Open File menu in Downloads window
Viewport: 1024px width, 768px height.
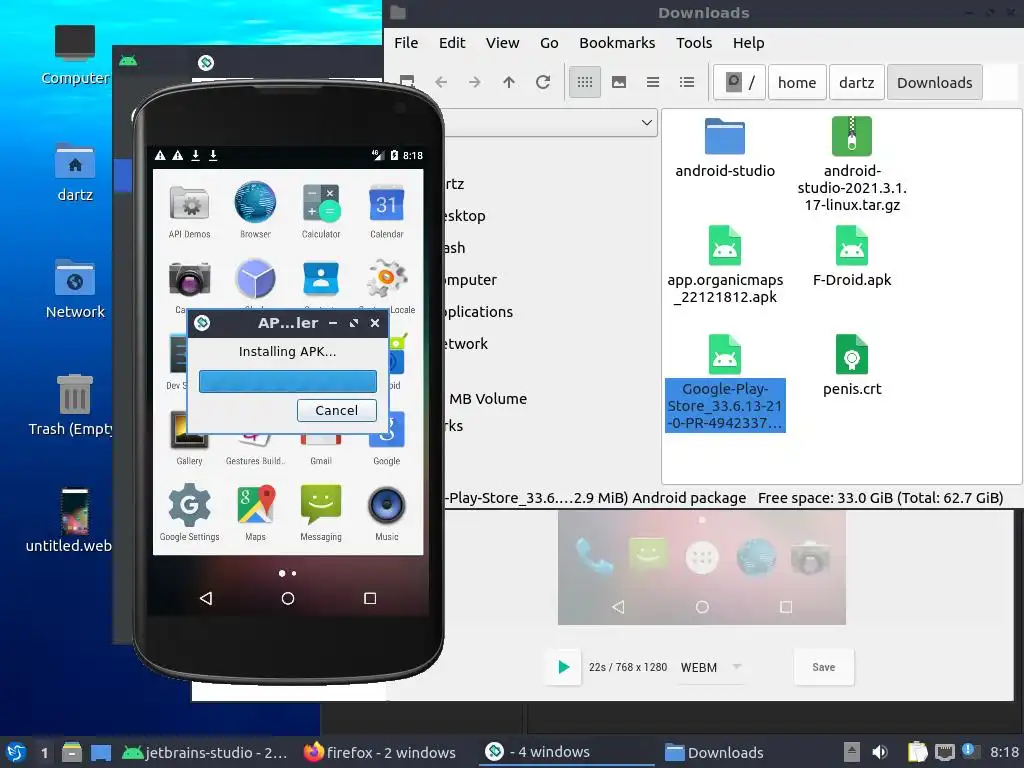click(406, 42)
